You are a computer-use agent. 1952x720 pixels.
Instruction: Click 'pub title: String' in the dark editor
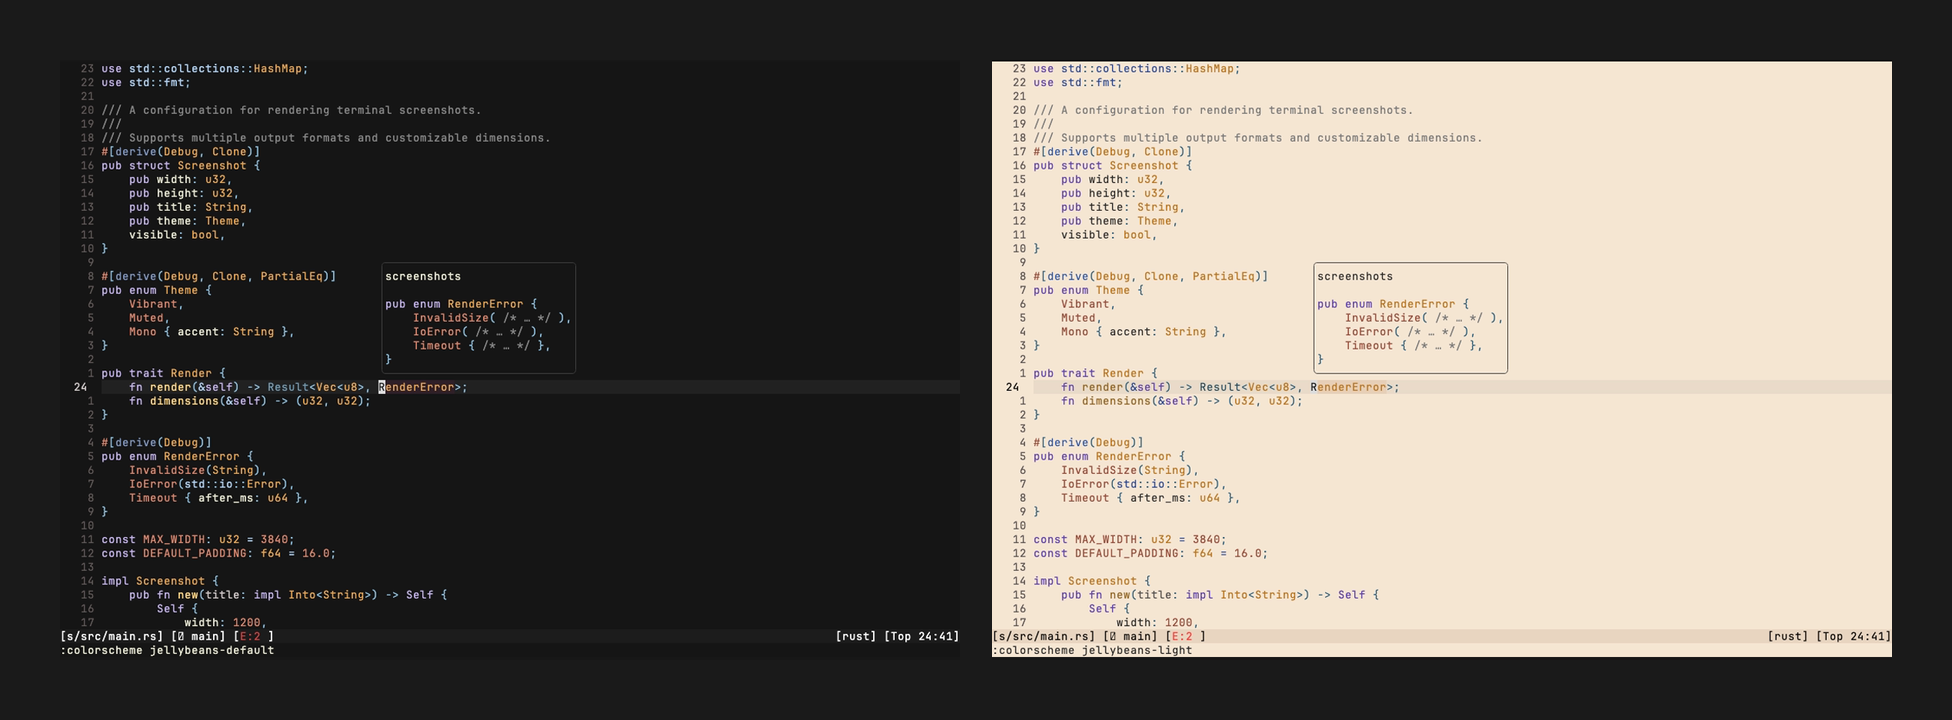(190, 208)
